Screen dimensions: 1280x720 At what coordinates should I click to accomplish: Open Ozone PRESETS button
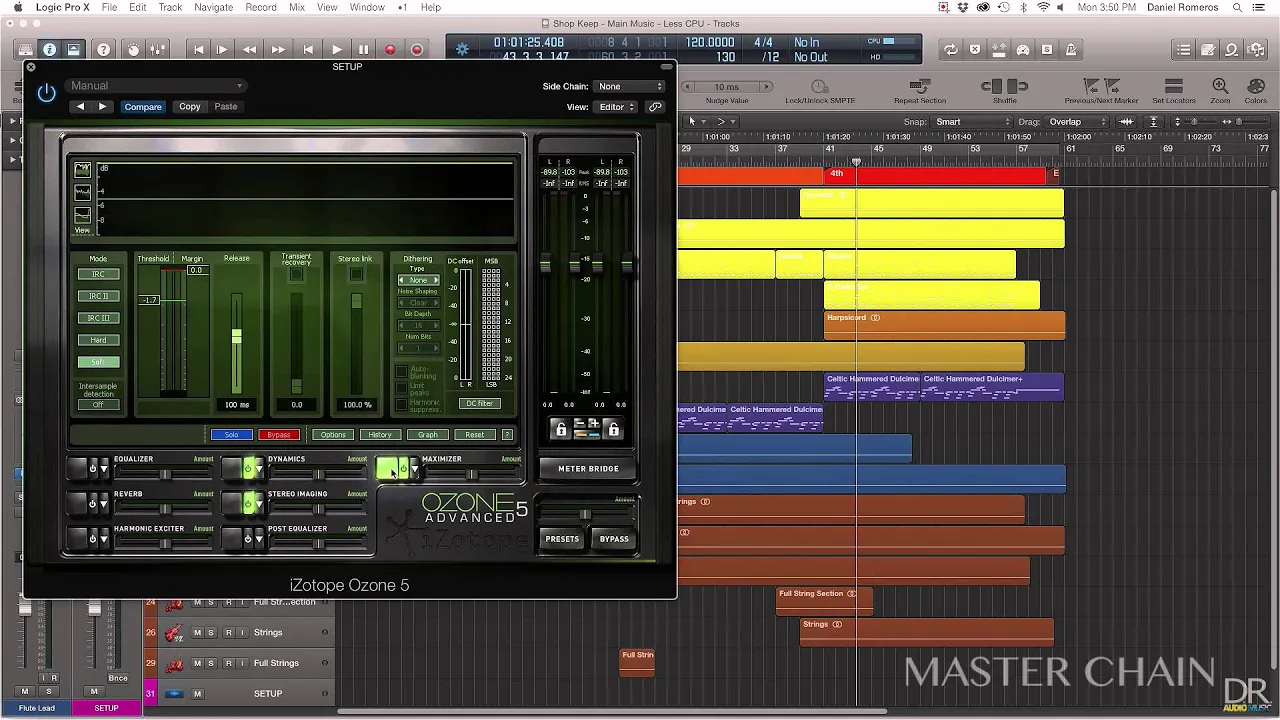tap(562, 539)
